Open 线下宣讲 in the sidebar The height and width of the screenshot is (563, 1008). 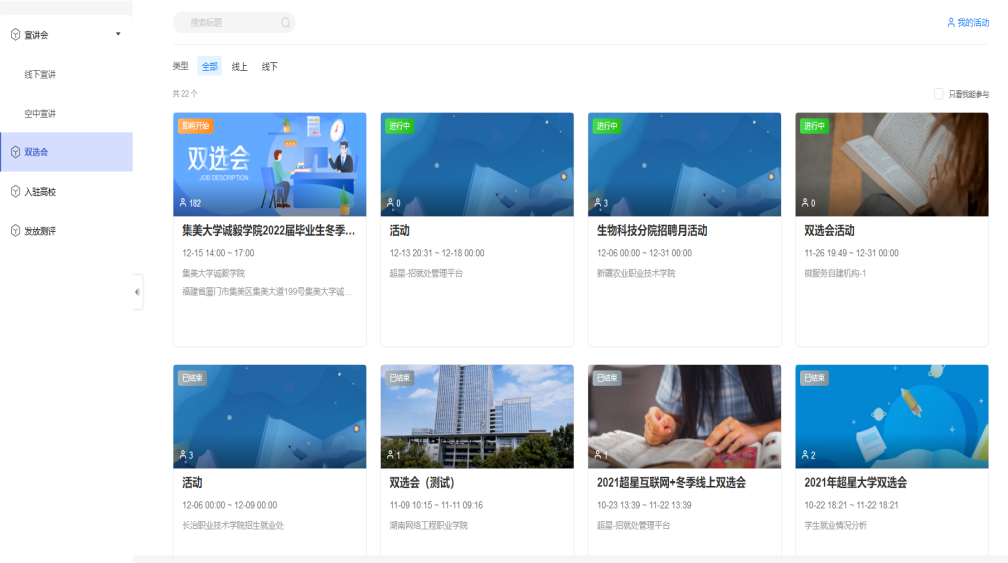tap(40, 75)
